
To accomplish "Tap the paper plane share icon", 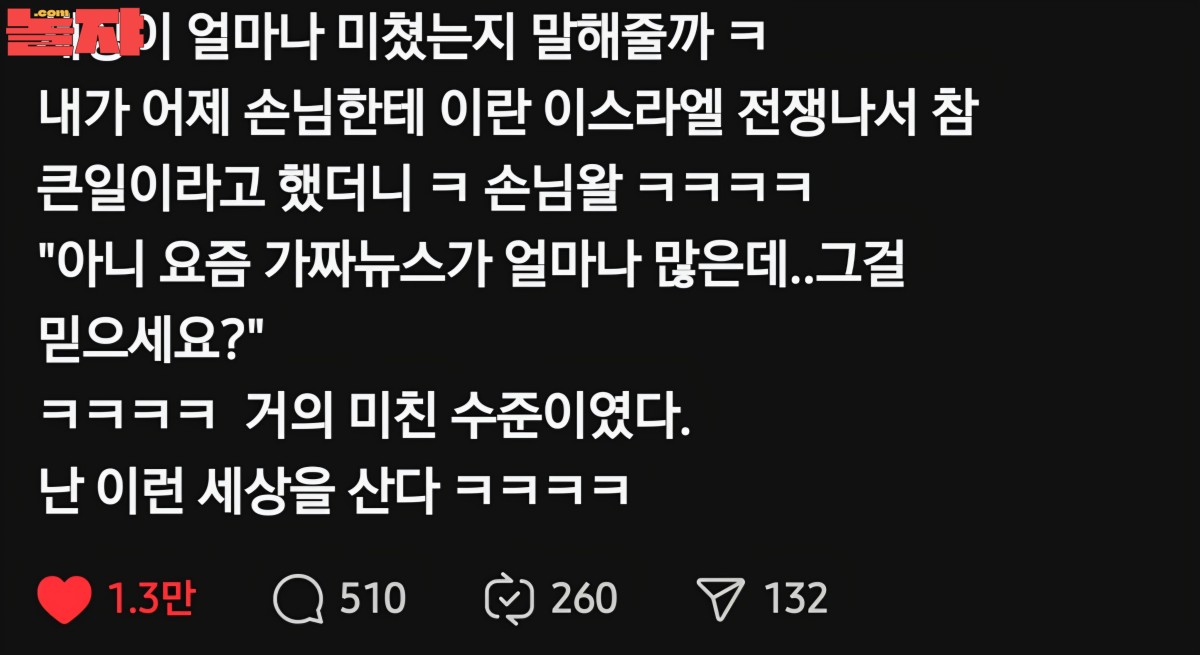I will tap(722, 598).
